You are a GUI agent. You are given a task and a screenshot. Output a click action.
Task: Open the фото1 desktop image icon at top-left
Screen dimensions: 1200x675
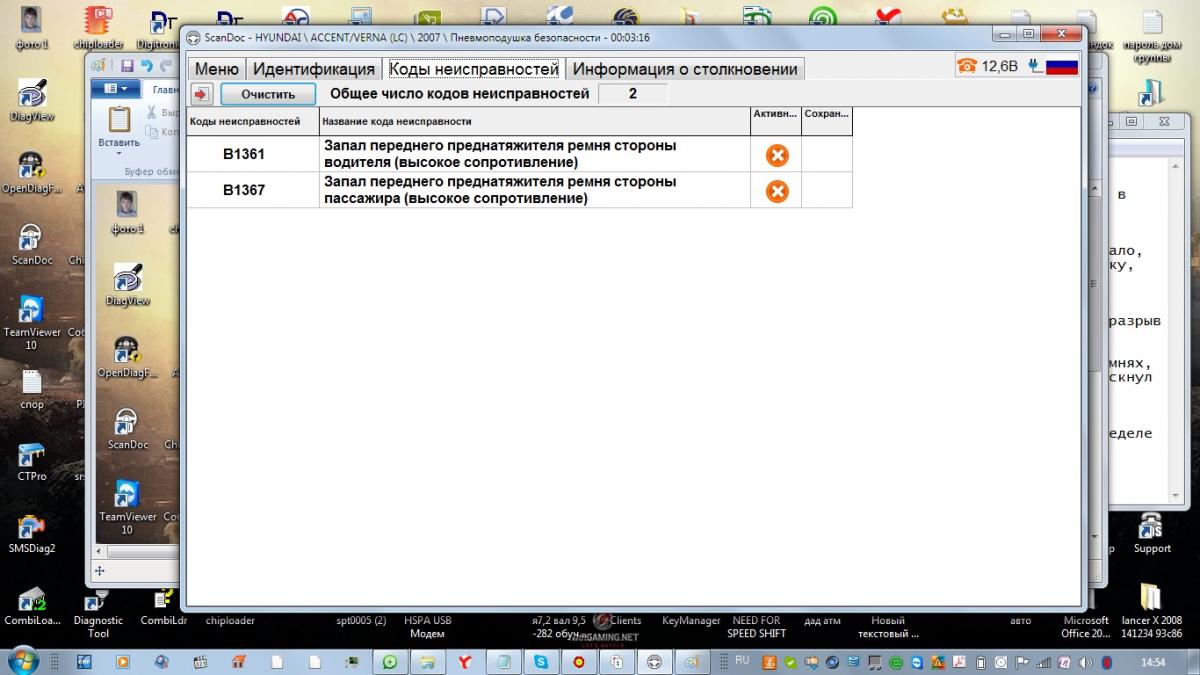[x=32, y=28]
